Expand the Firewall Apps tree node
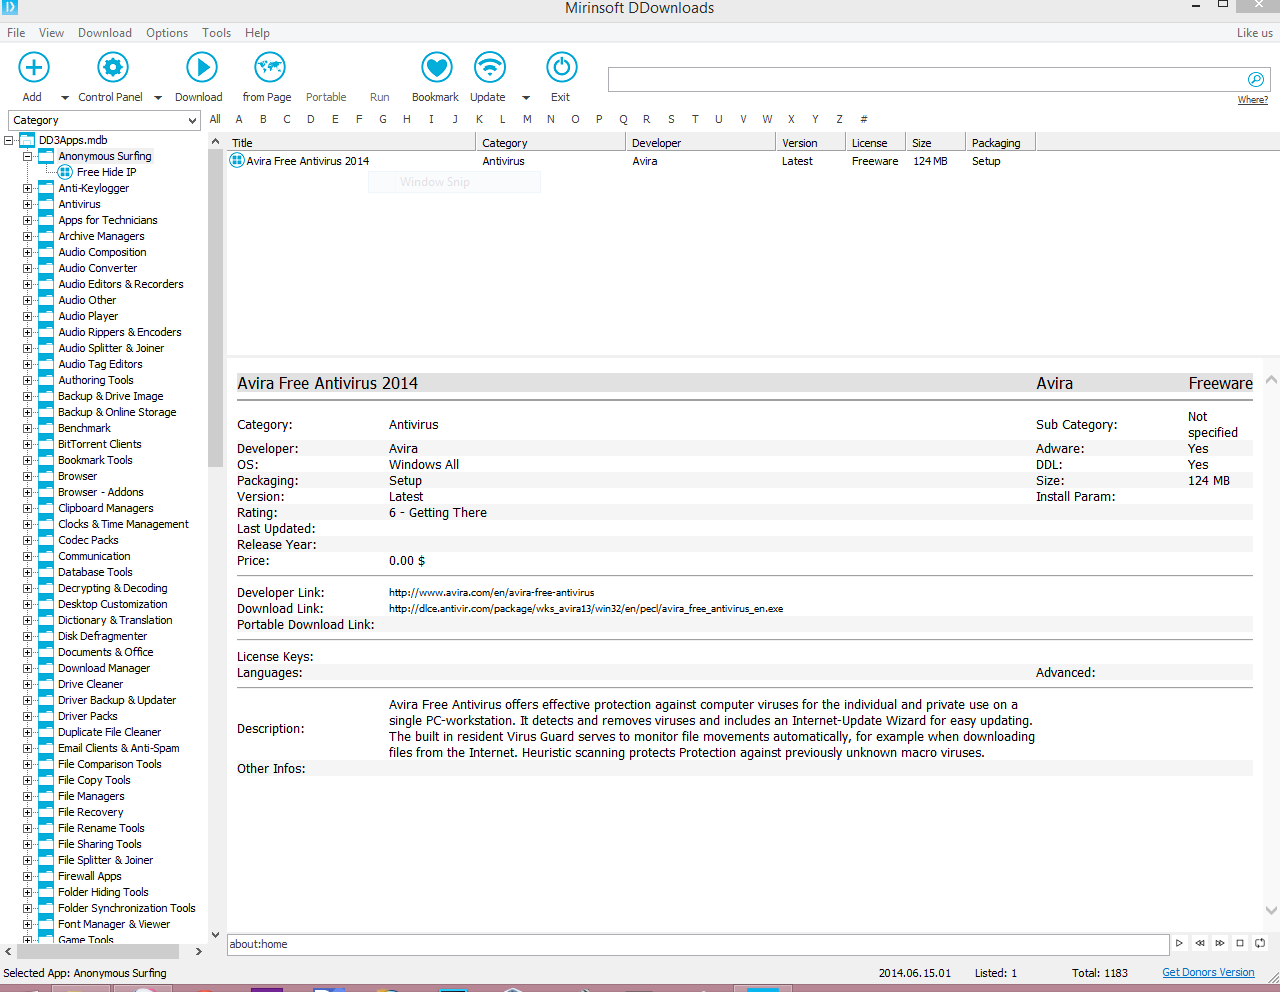 [x=27, y=876]
